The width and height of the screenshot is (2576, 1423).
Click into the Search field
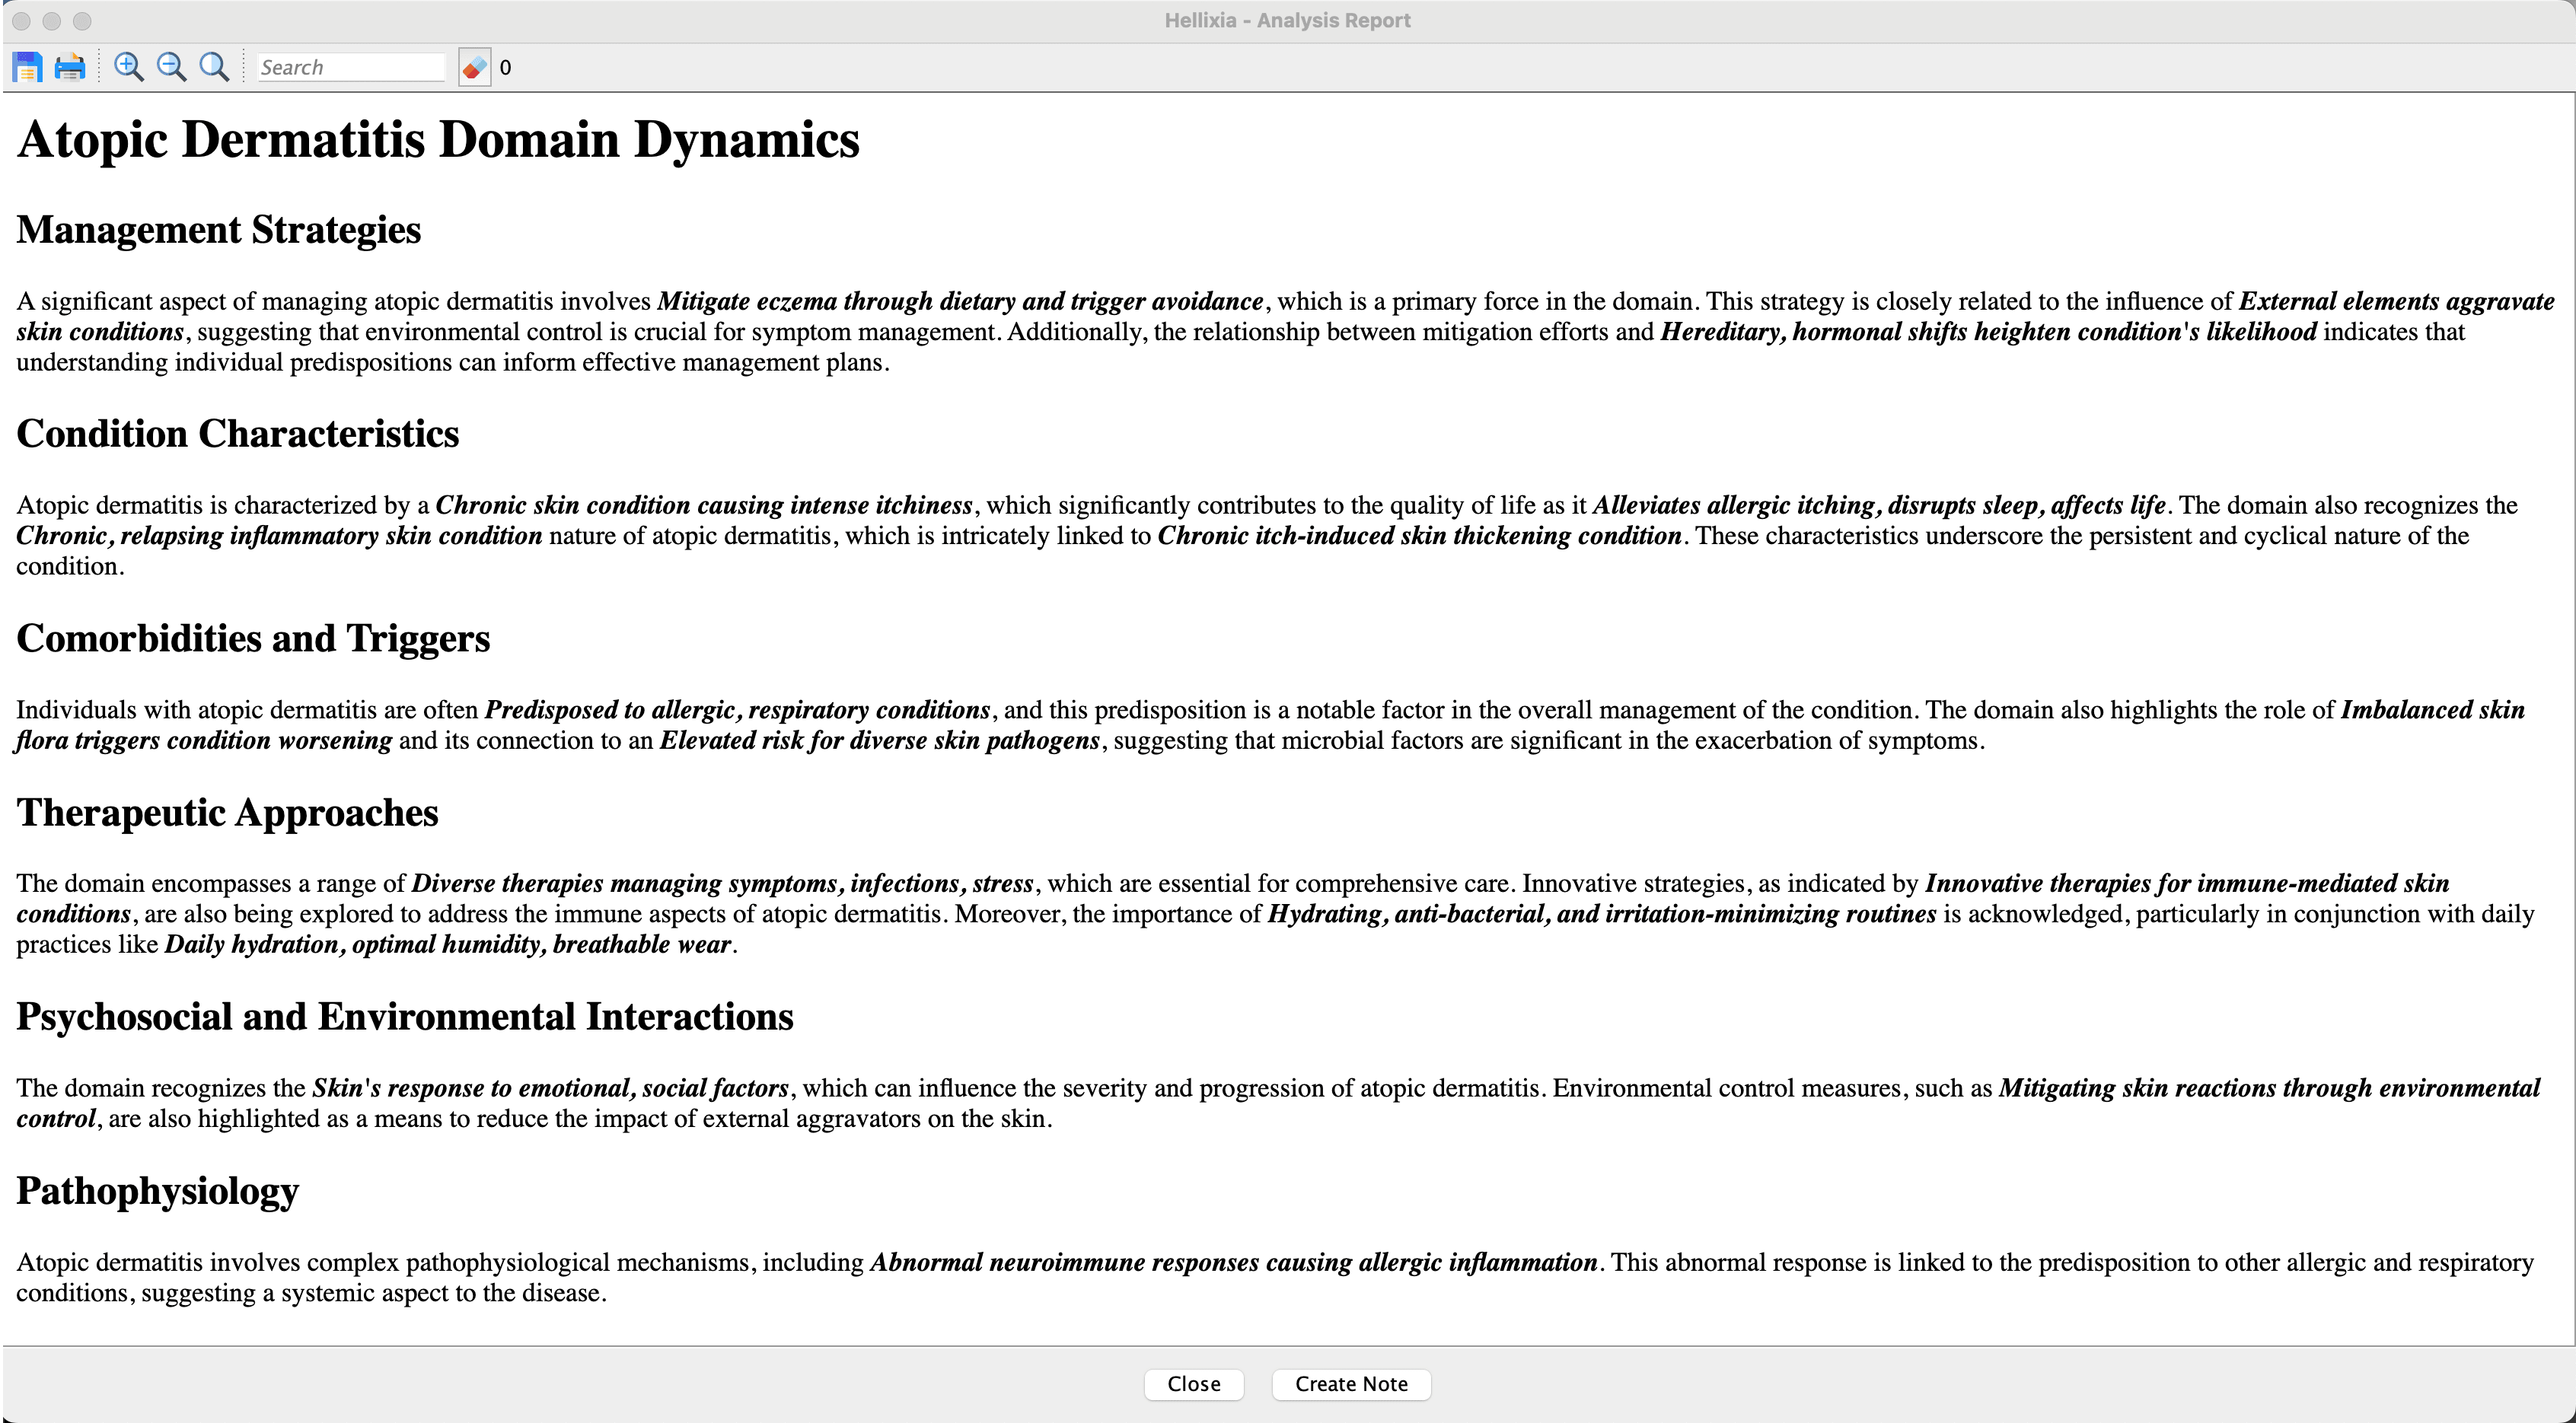click(350, 67)
